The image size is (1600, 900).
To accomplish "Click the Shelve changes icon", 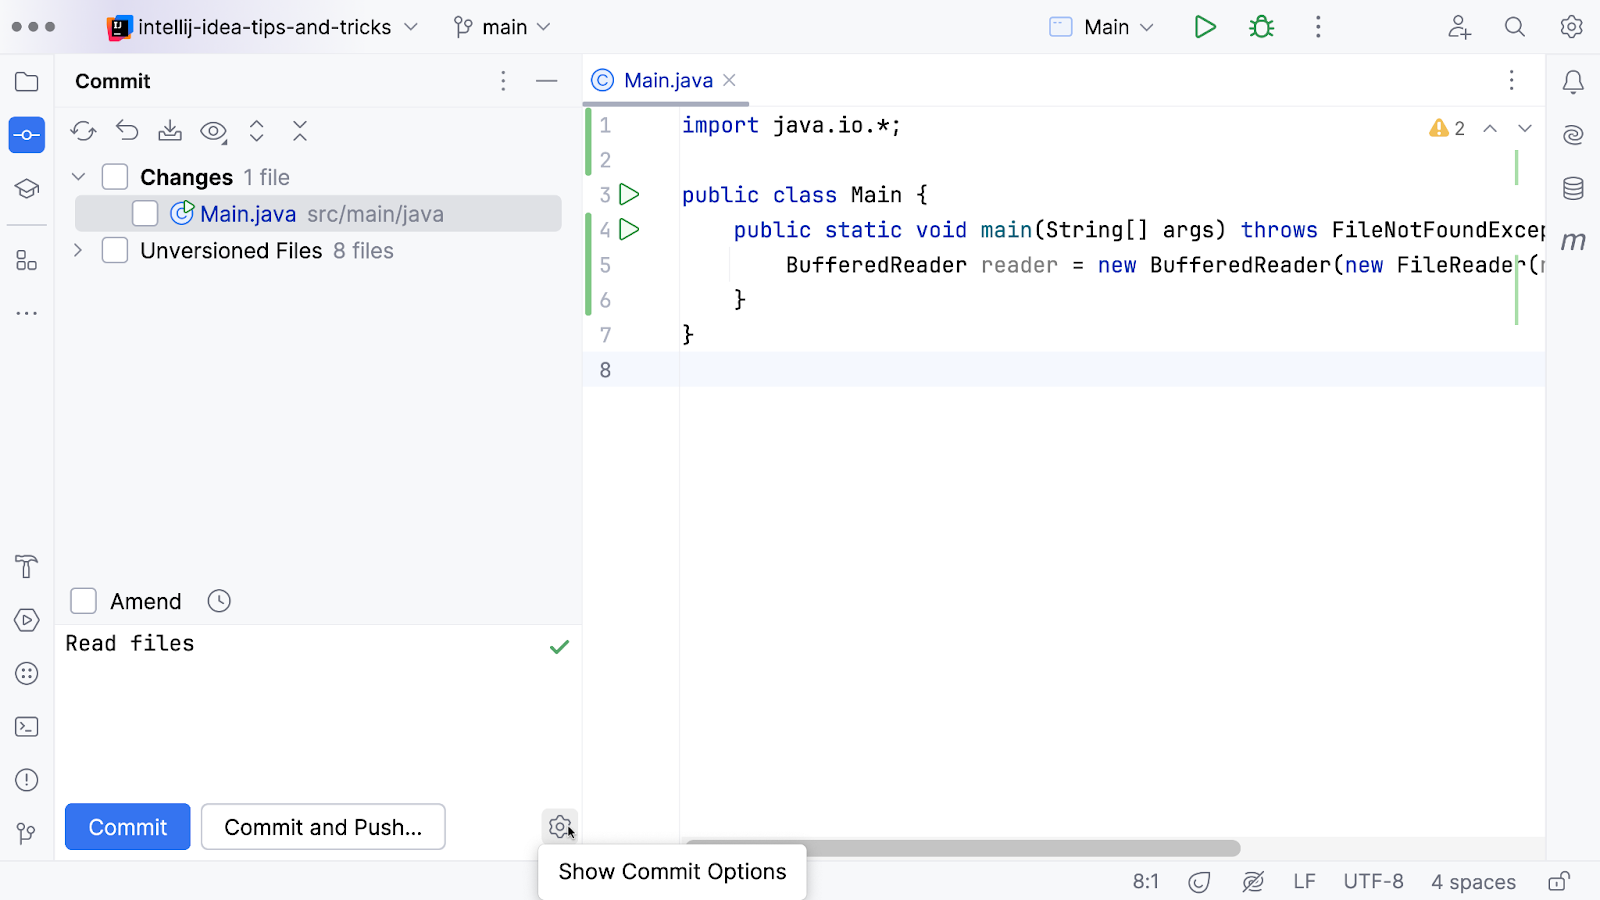I will [170, 131].
